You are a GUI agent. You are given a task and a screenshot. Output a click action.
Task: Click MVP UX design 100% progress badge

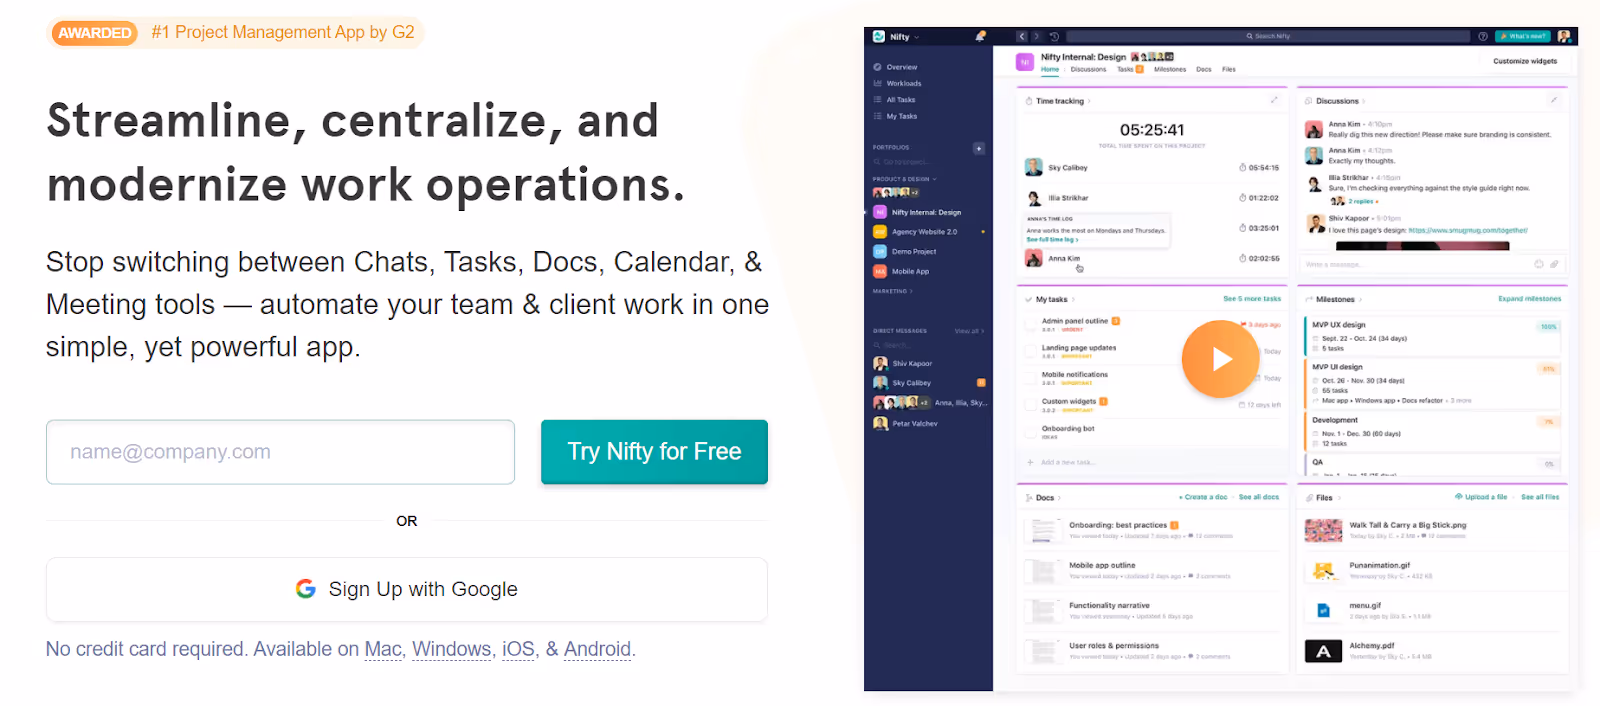click(1548, 327)
